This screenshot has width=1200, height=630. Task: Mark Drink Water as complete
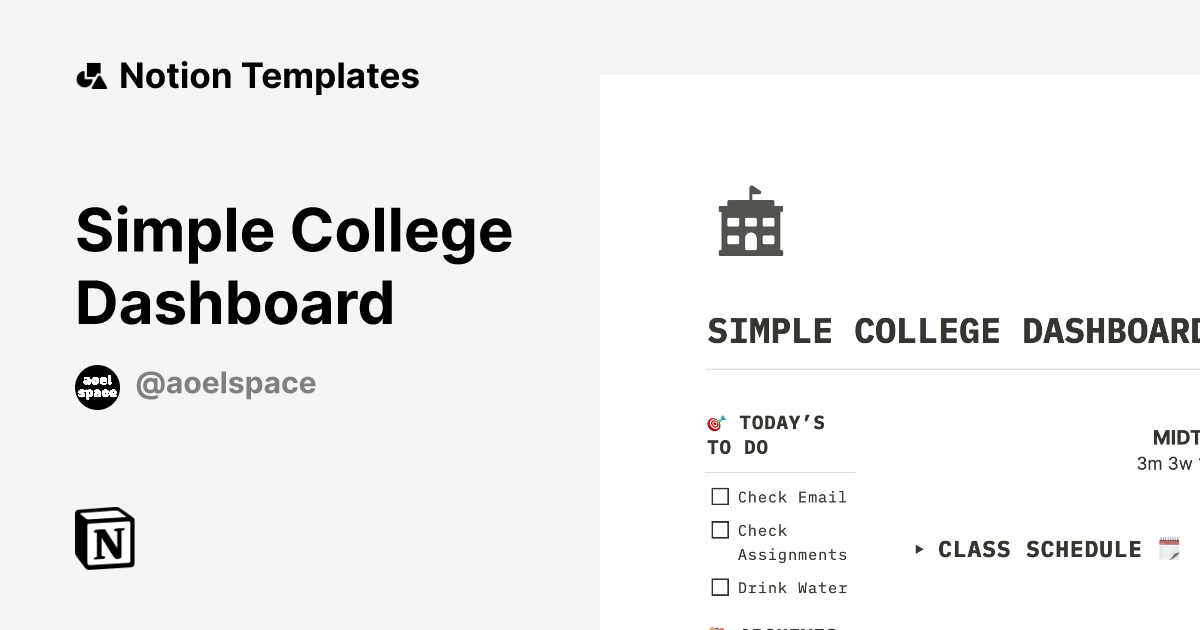720,587
